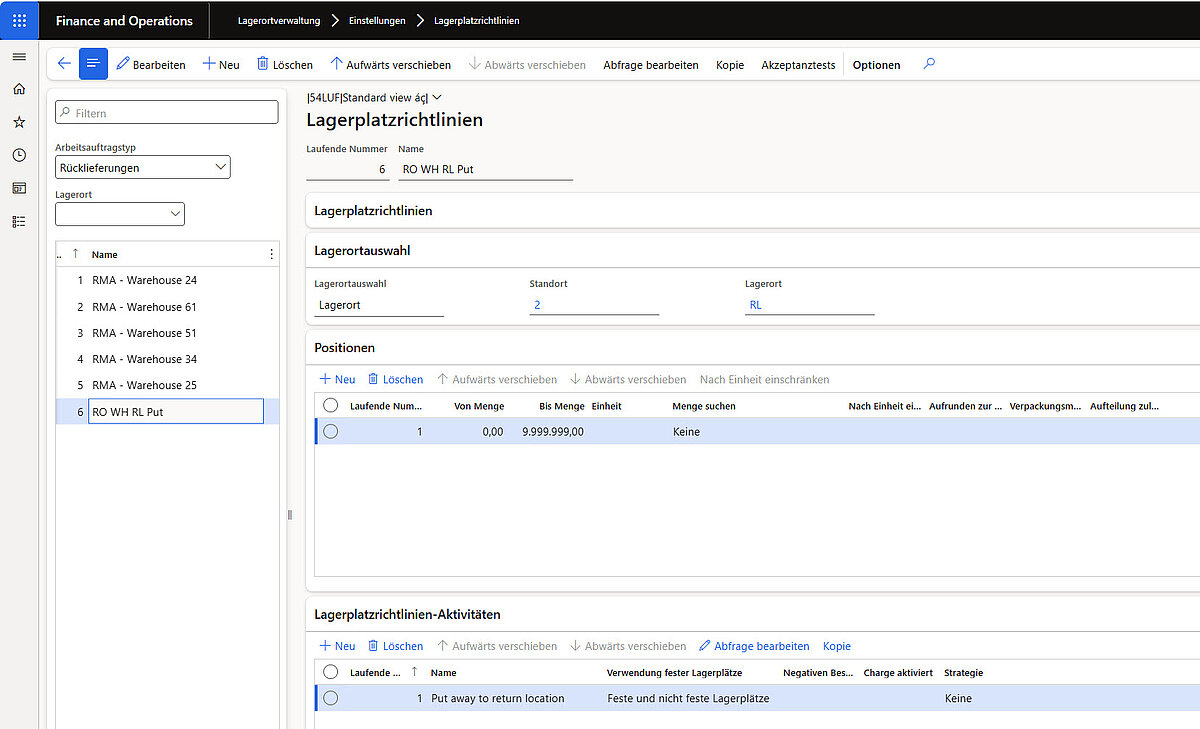Open column options via three-dot icon in Name header

click(270, 254)
